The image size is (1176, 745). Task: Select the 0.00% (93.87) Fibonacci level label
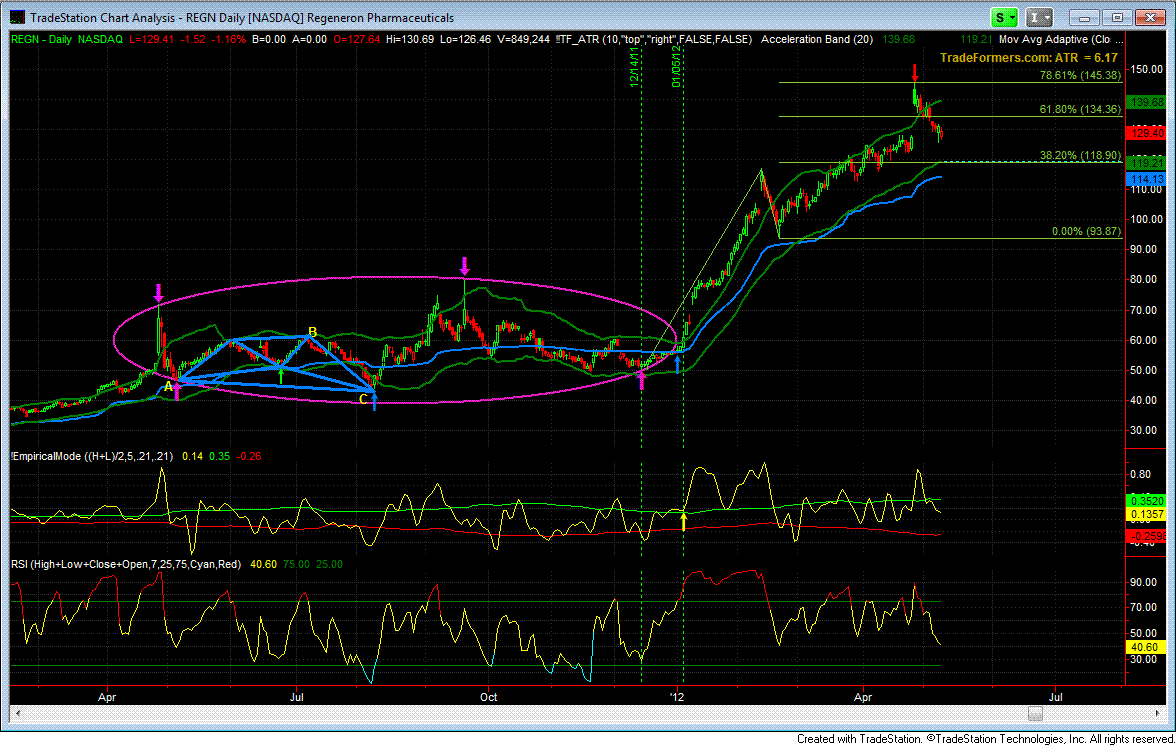tap(1087, 231)
